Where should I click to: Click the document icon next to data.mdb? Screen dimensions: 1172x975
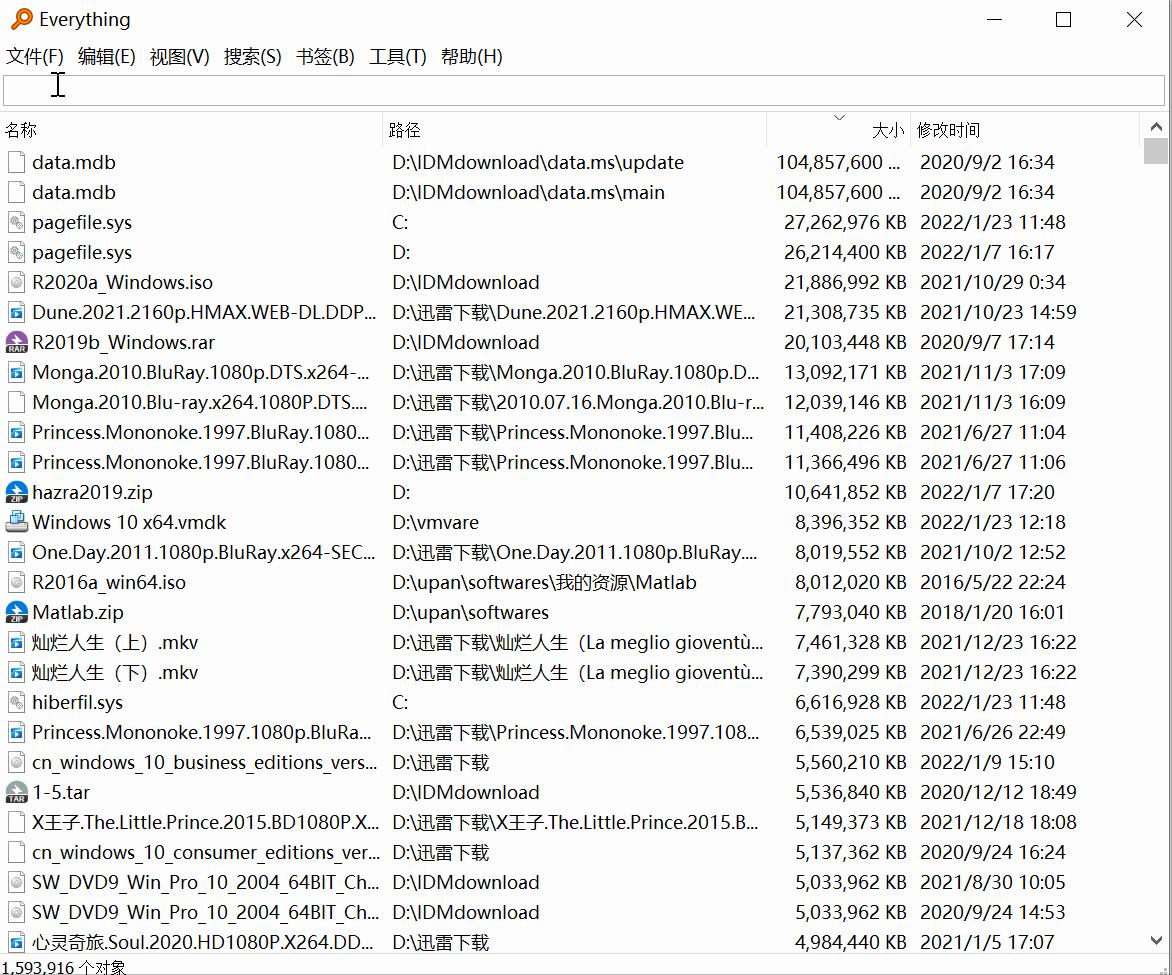pyautogui.click(x=16, y=162)
